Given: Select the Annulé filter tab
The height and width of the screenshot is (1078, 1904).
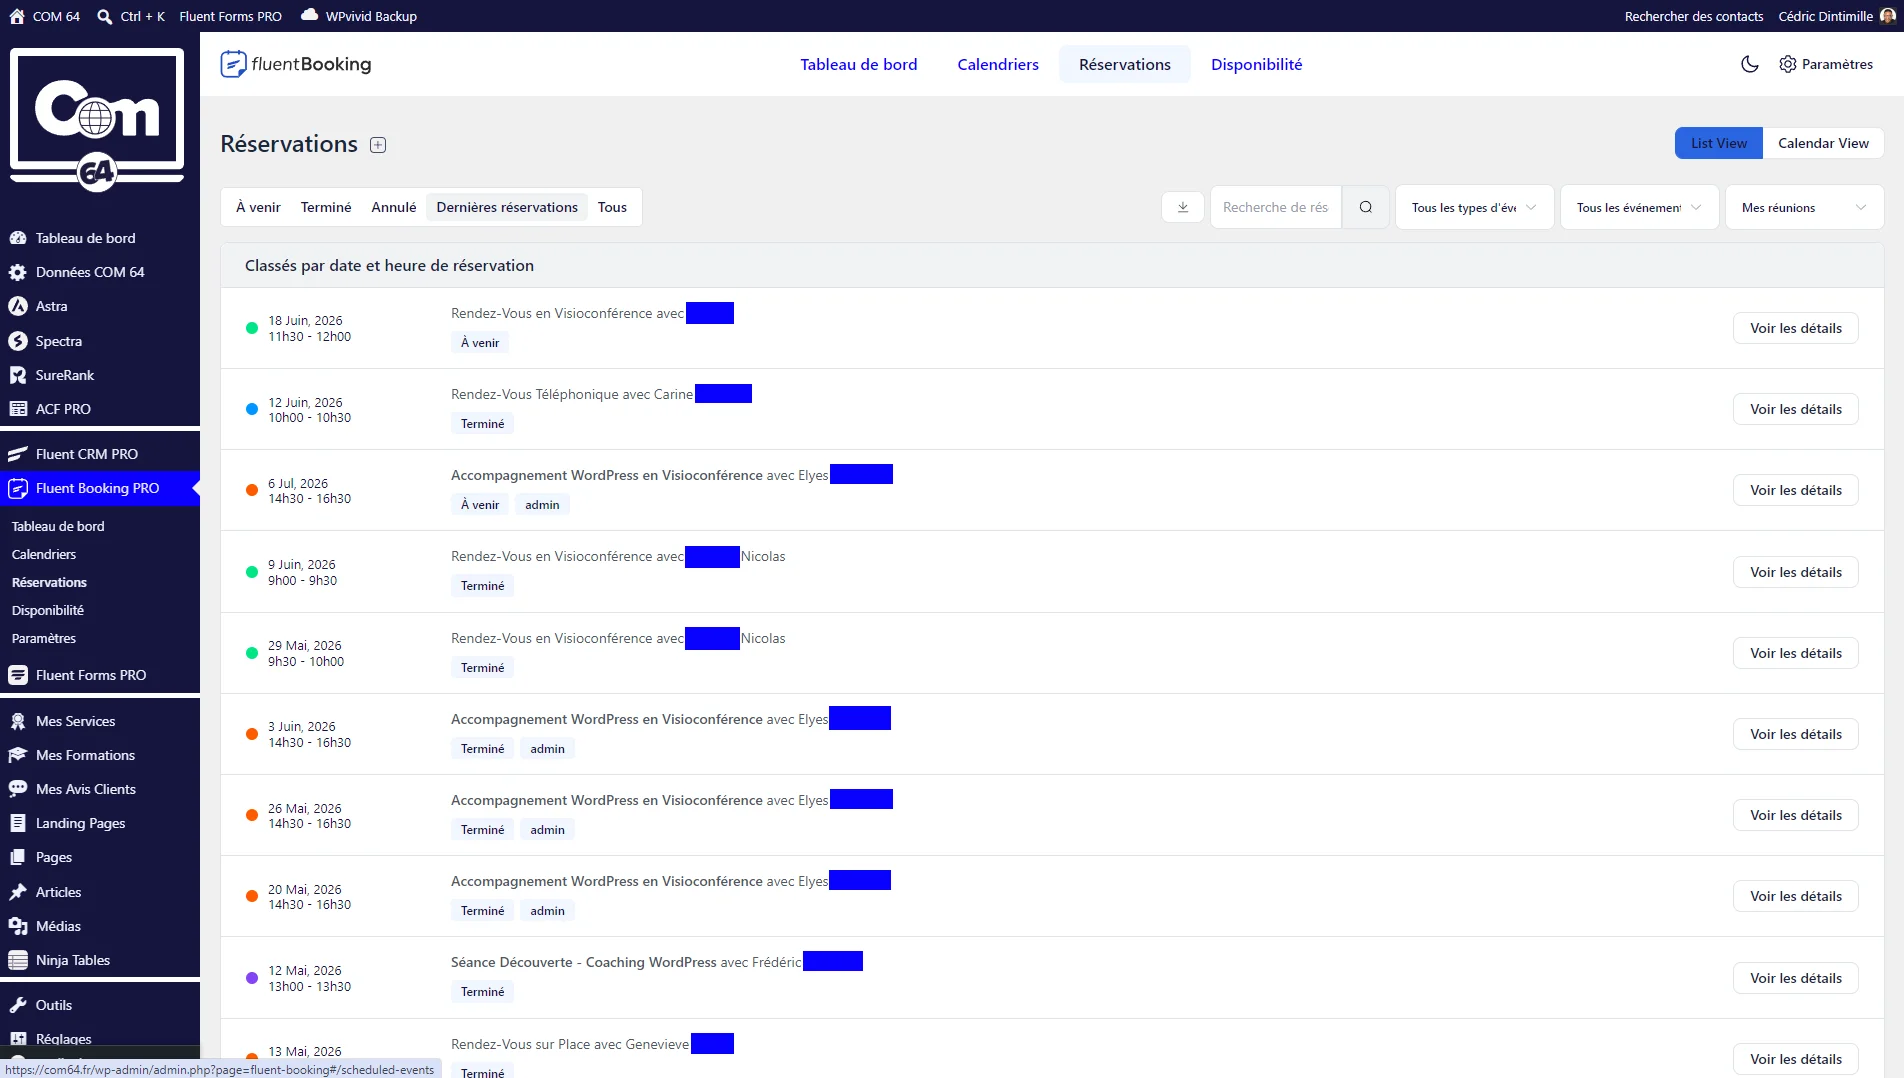Looking at the screenshot, I should coord(394,207).
